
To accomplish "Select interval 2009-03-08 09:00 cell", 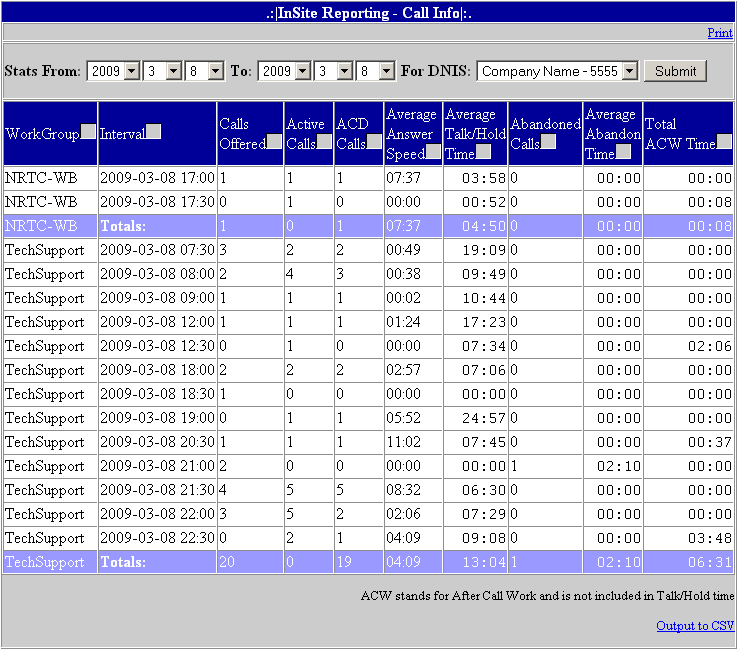I will 157,298.
